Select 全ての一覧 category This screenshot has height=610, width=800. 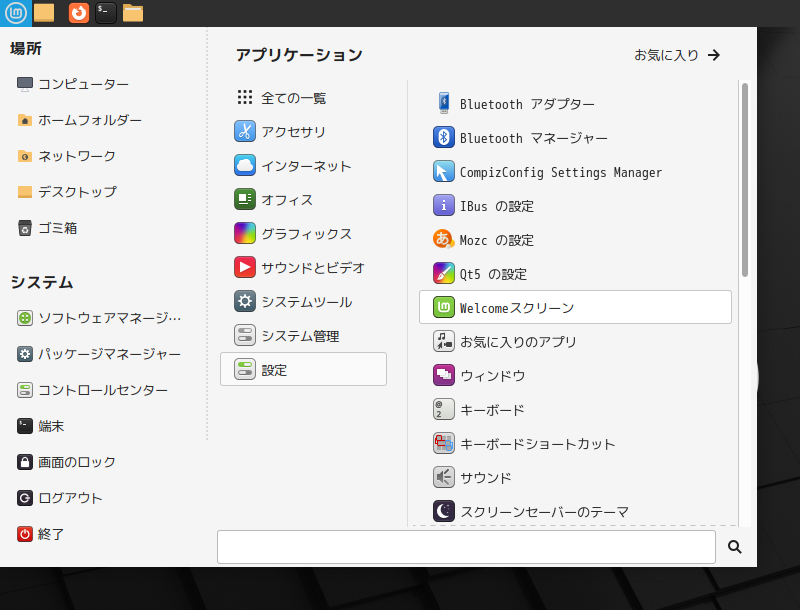(x=303, y=97)
